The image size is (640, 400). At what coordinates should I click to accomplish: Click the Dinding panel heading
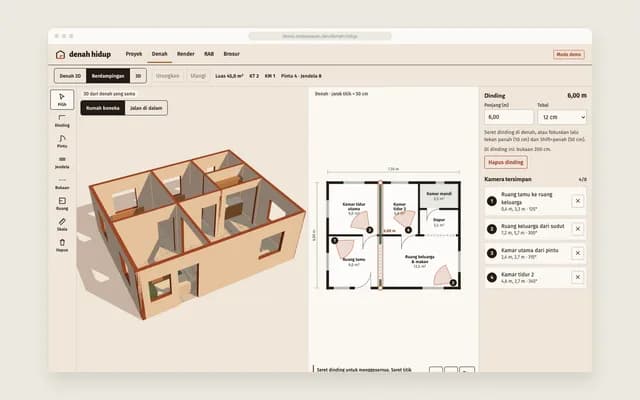495,96
